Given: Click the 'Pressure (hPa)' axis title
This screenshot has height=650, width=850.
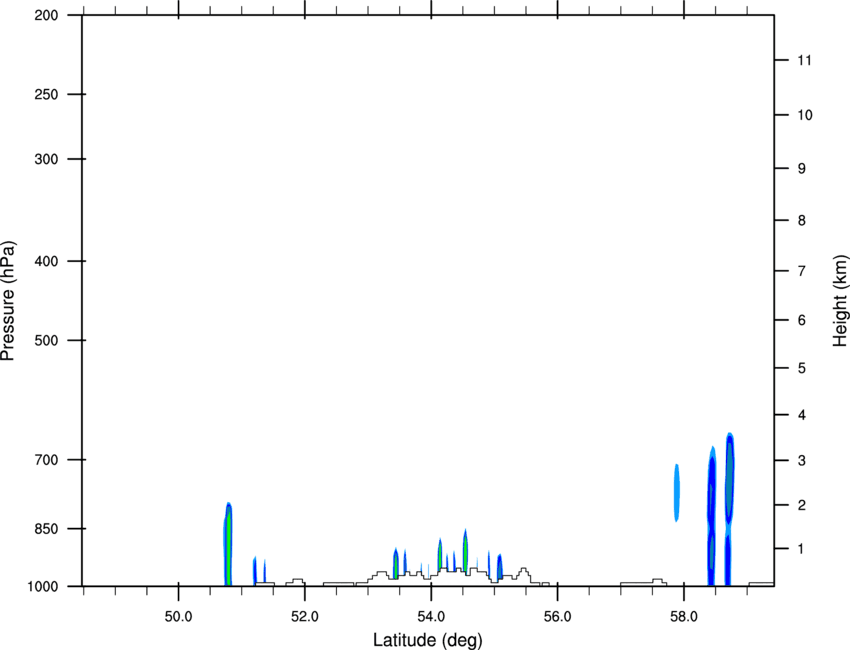Looking at the screenshot, I should [8, 301].
